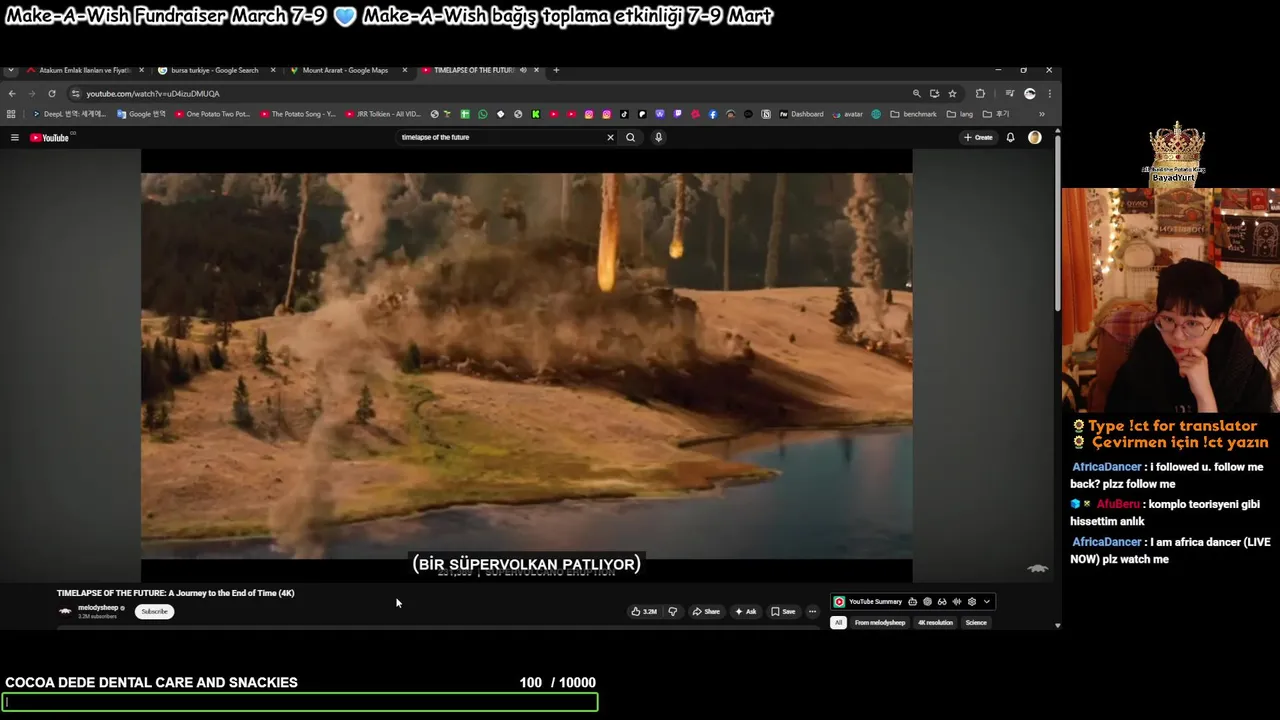Switch to the Atakum Emlak İlanları tab
The height and width of the screenshot is (720, 1280).
(85, 70)
